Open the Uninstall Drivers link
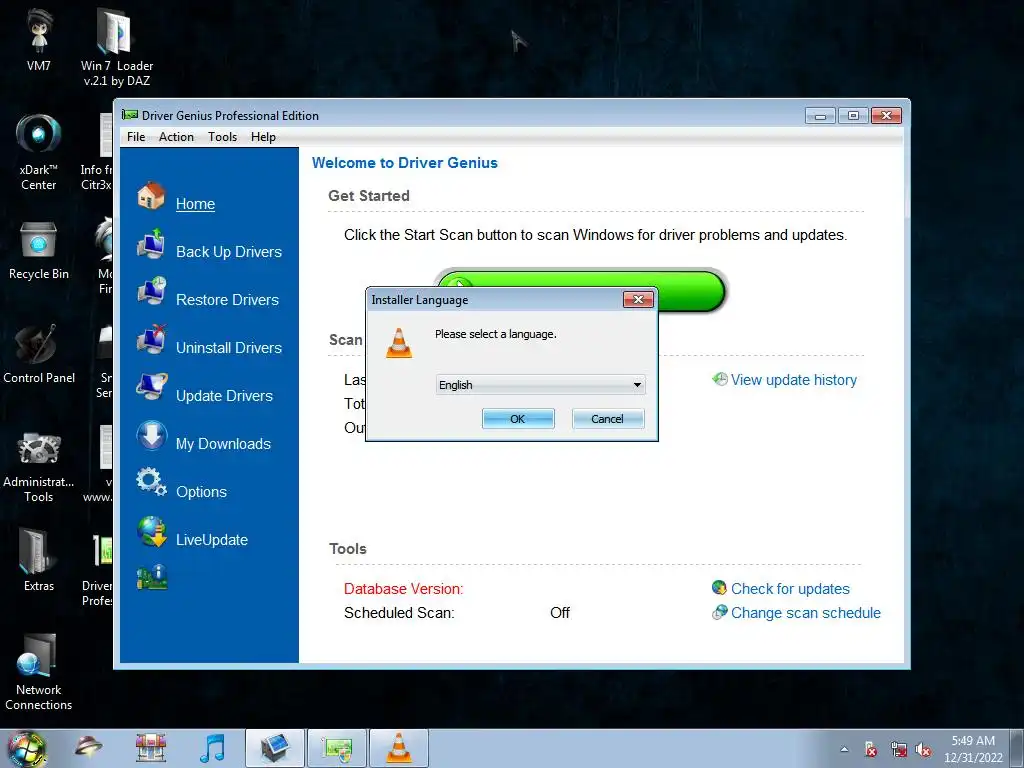The image size is (1024, 768). 229,347
